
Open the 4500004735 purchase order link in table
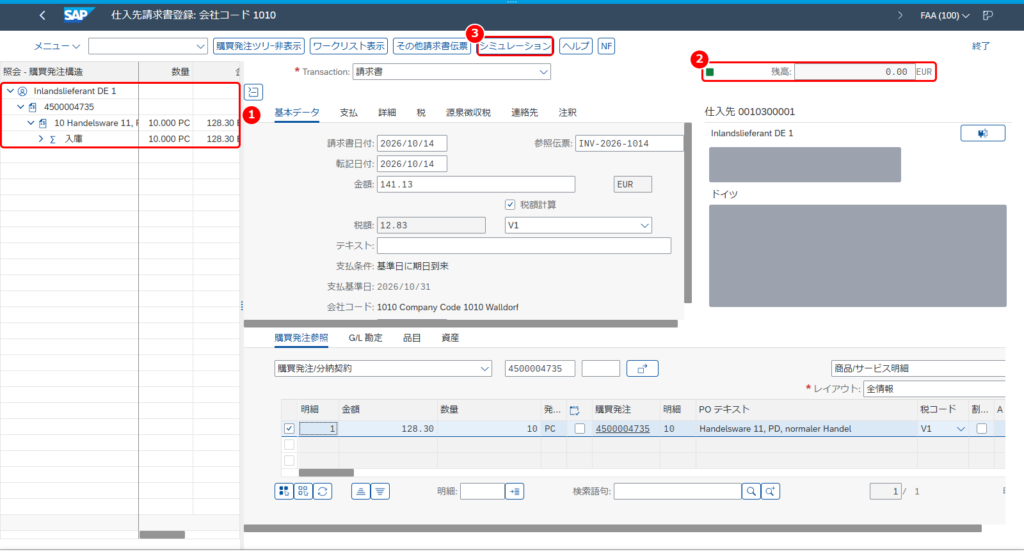tap(622, 429)
